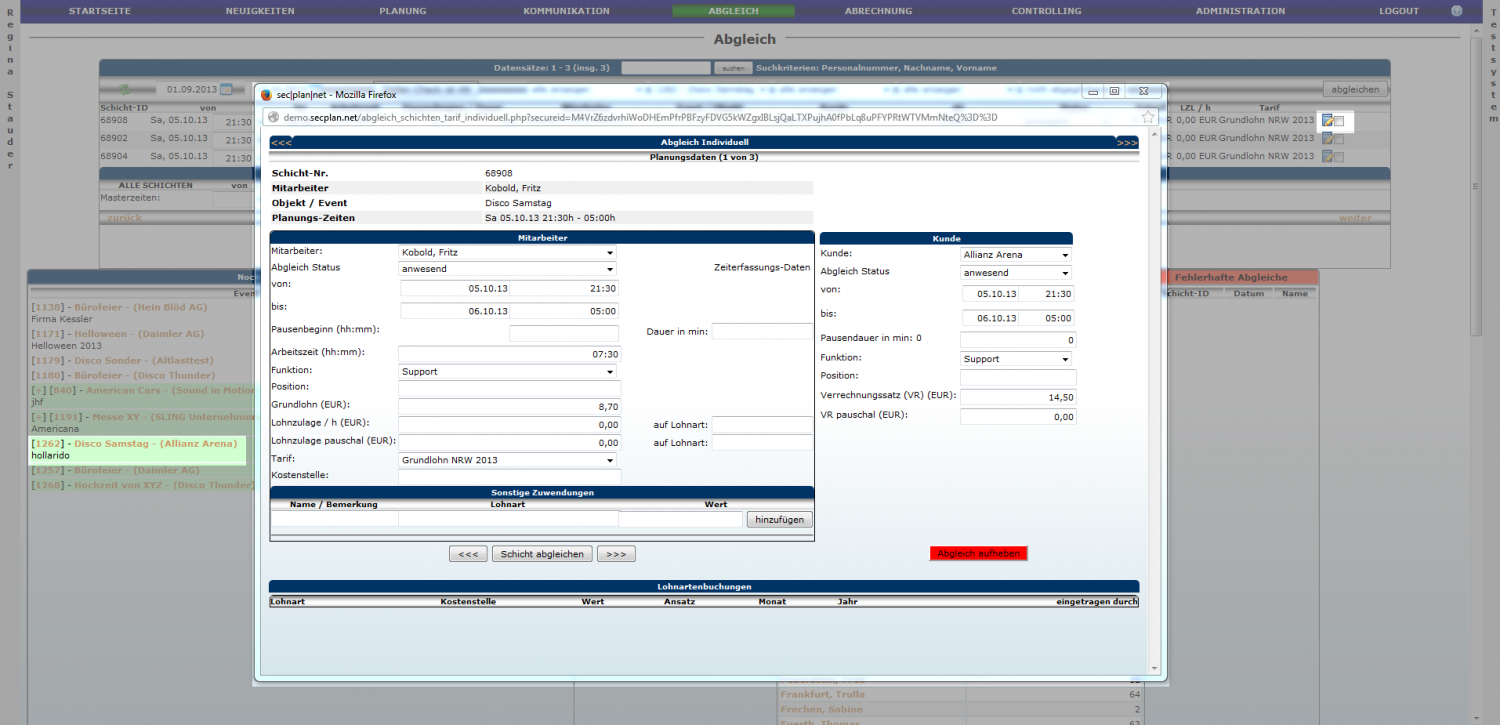Click the edit icon for shift 68902 row
Screen dimensions: 1500x725
pyautogui.click(x=1327, y=139)
